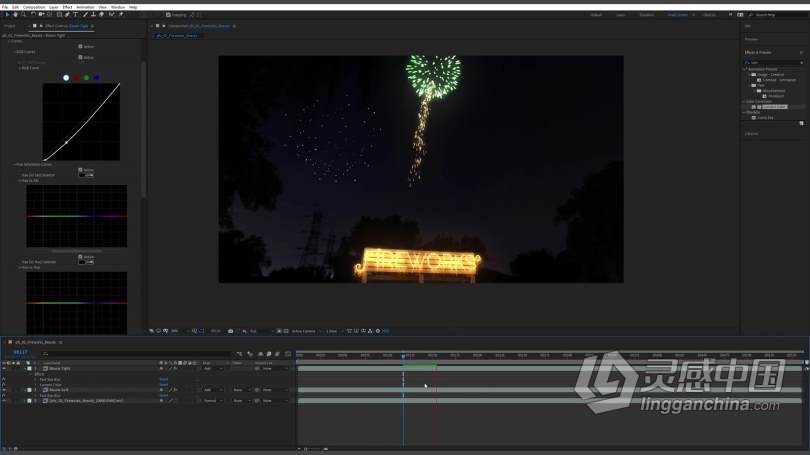Switch to Small Screen workspace
Screen dimensions: 810x455
click(x=677, y=15)
